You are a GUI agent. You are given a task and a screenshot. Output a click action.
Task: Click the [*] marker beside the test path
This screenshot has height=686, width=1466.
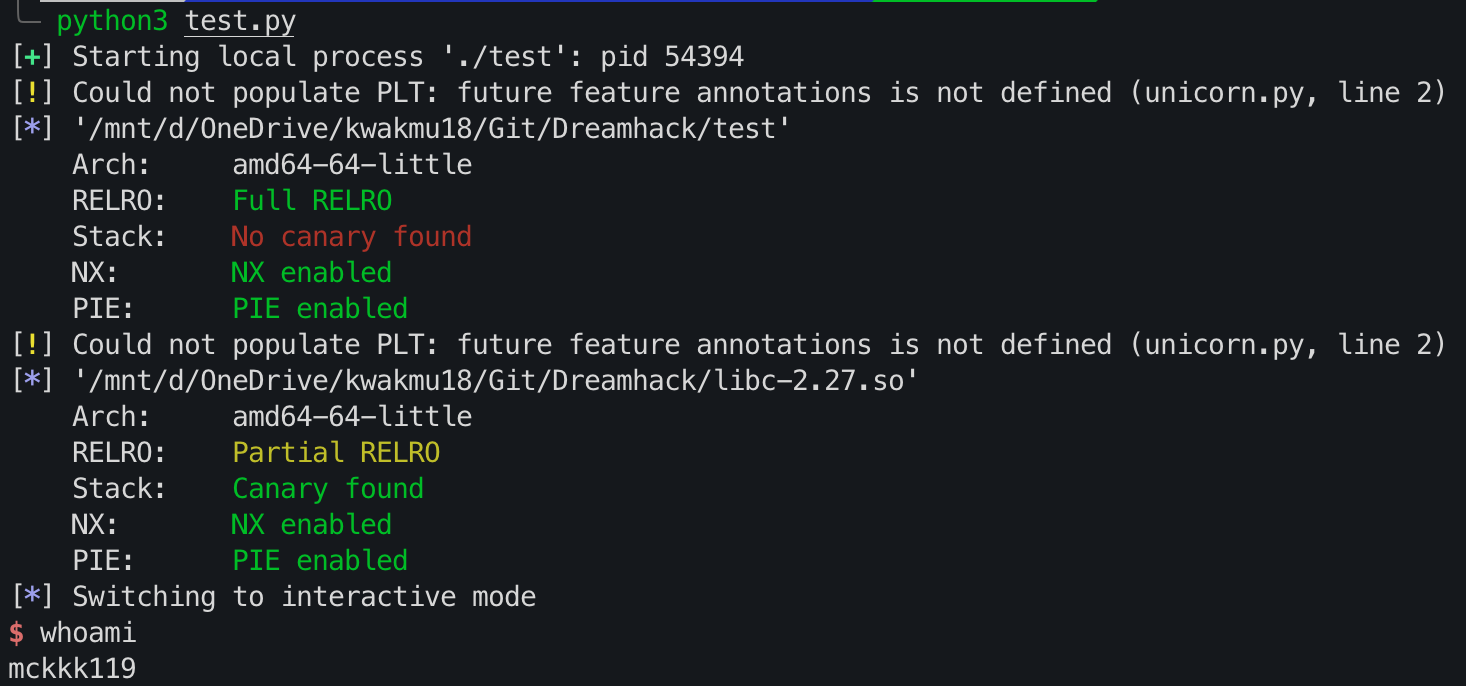pos(32,128)
